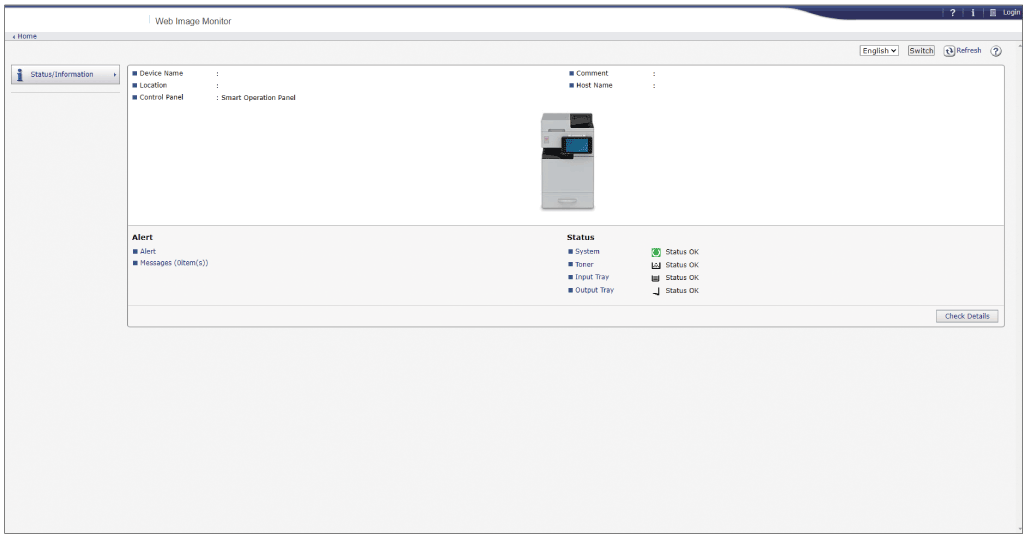The image size is (1028, 539).
Task: Click Status OK text beside Input Tray
Action: click(x=682, y=277)
